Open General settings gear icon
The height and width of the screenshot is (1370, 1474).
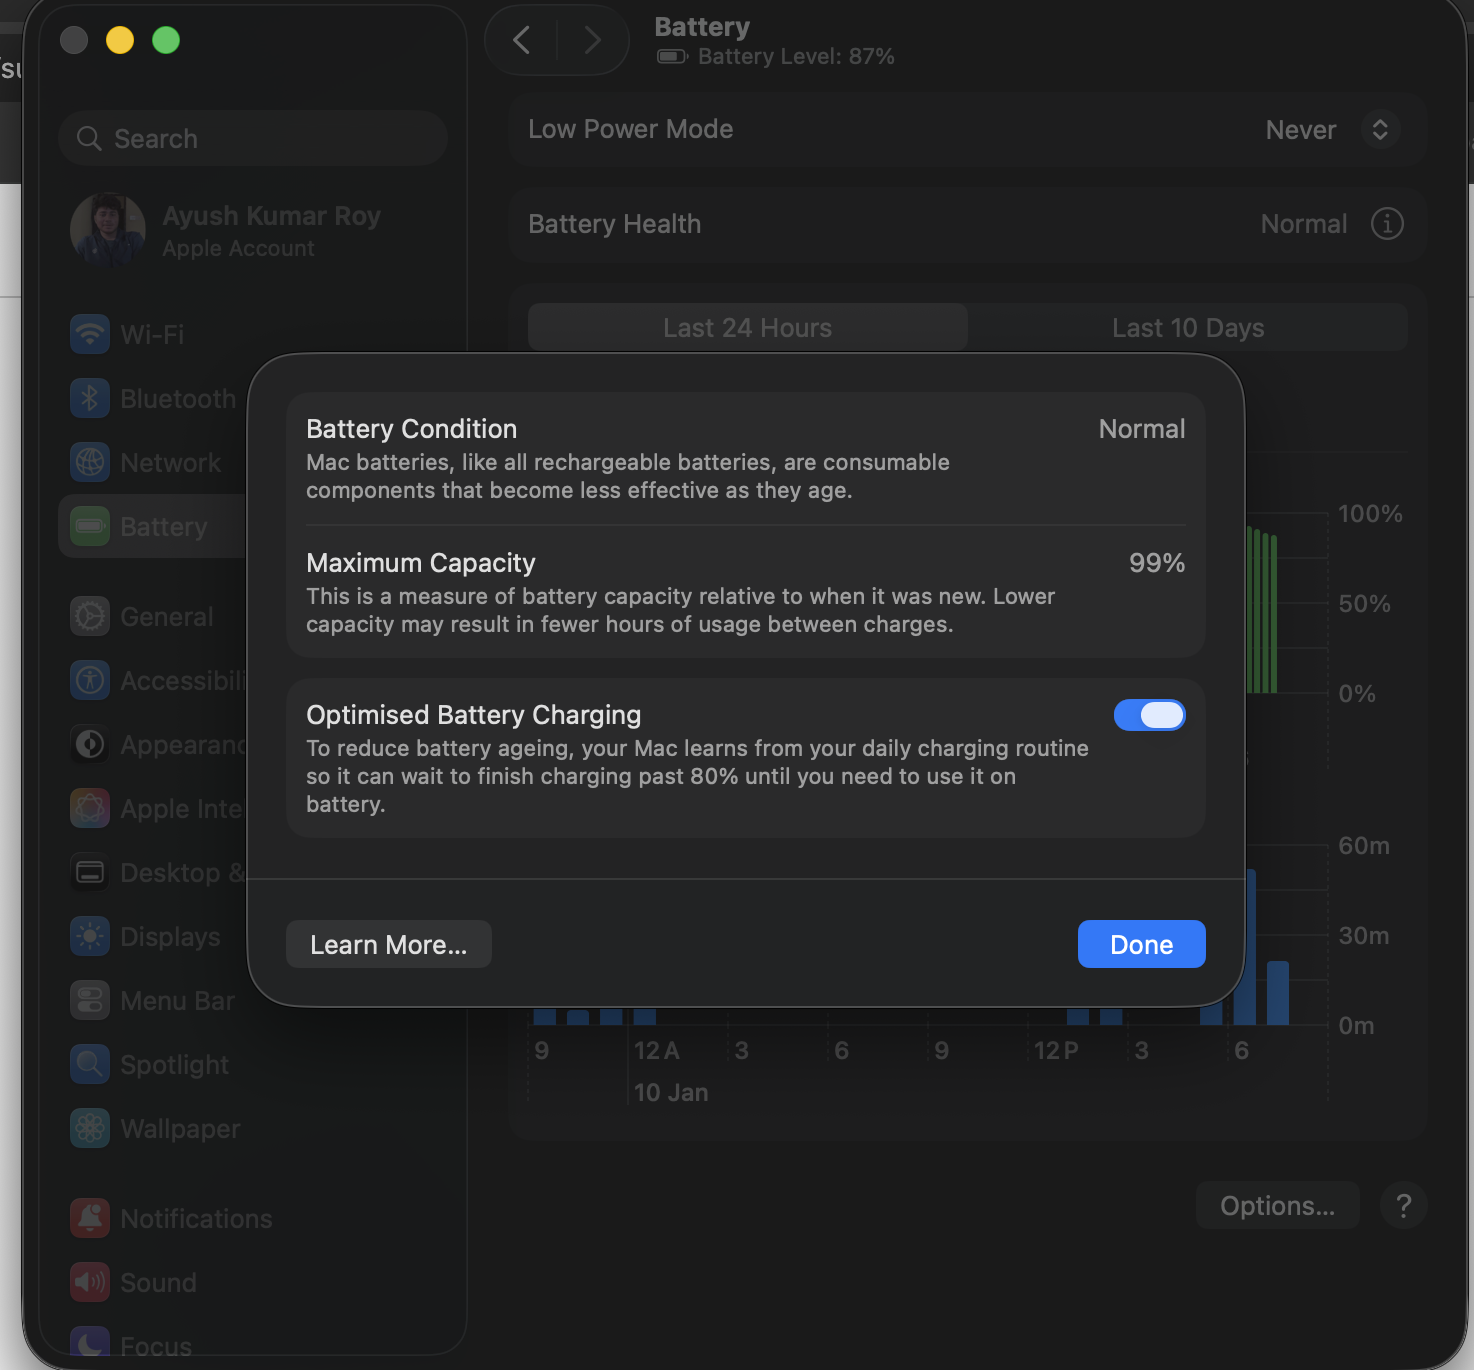coord(90,616)
